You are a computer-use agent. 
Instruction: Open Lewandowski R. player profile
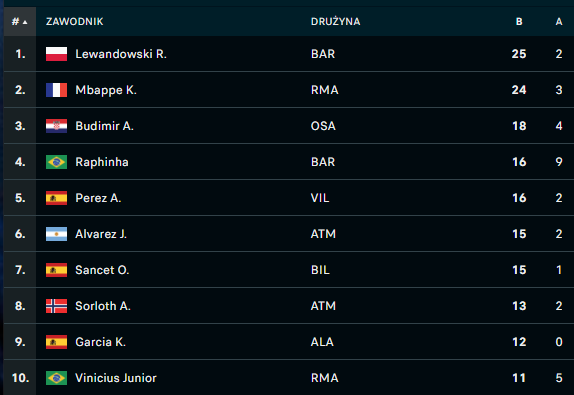pyautogui.click(x=121, y=54)
